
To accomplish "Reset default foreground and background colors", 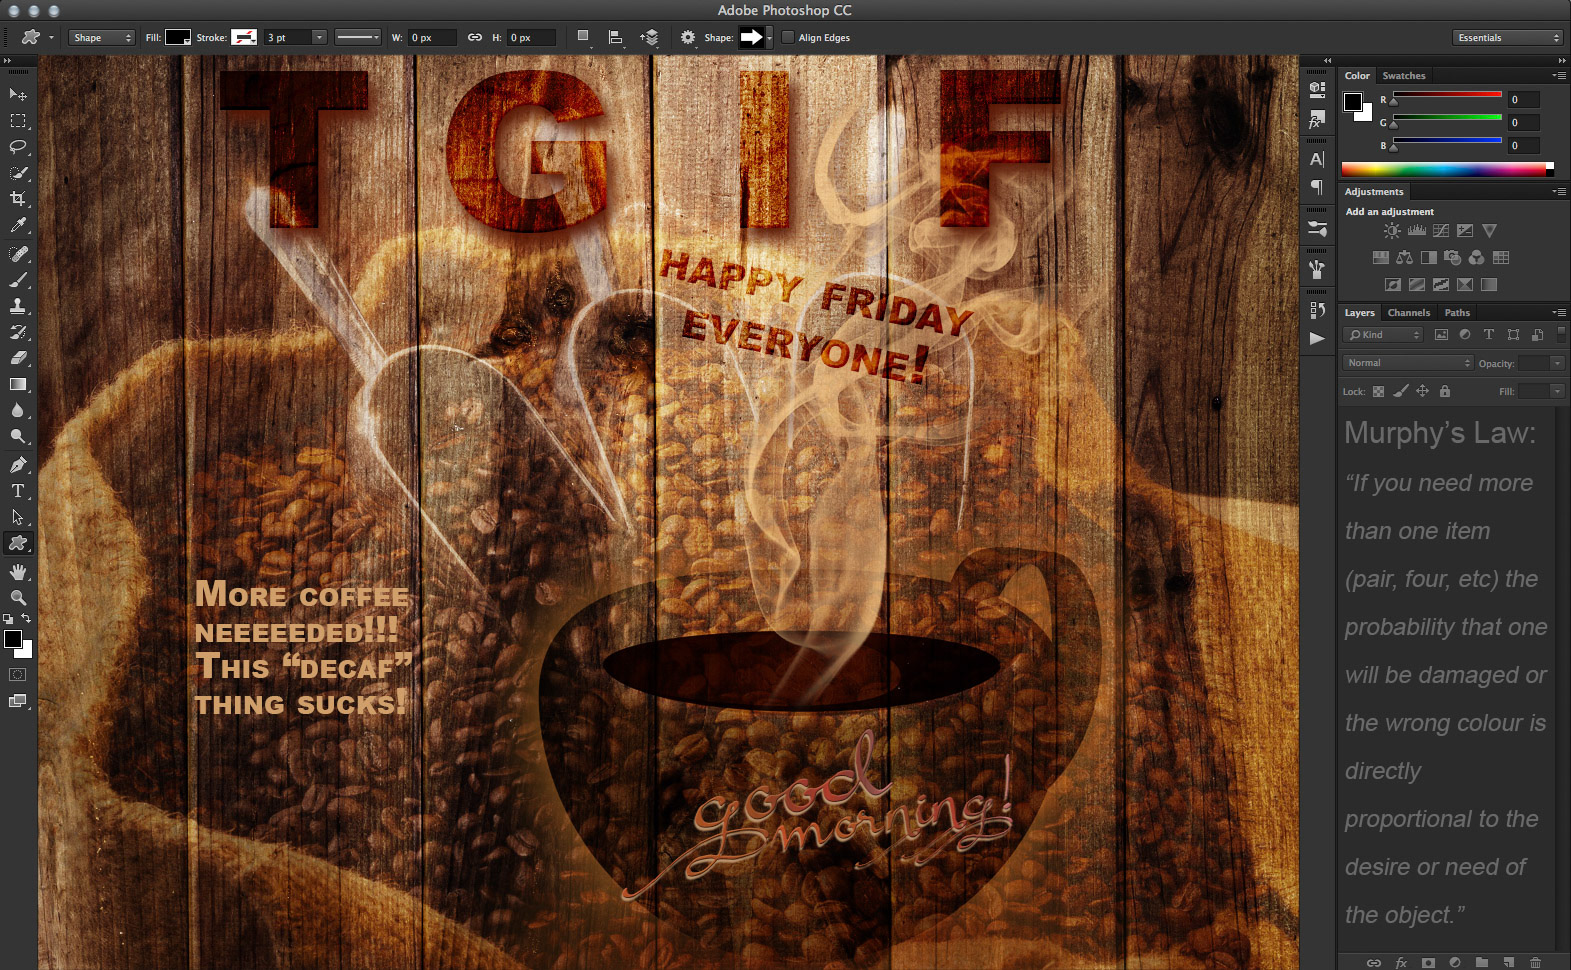I will tap(8, 619).
